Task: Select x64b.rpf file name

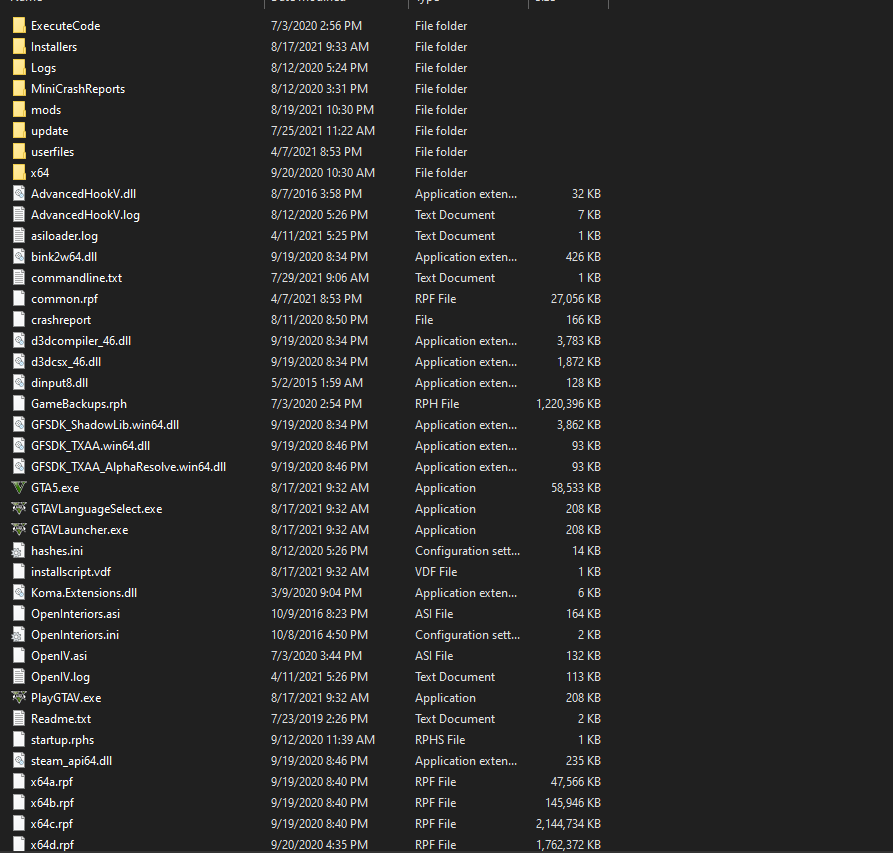Action: coord(52,803)
